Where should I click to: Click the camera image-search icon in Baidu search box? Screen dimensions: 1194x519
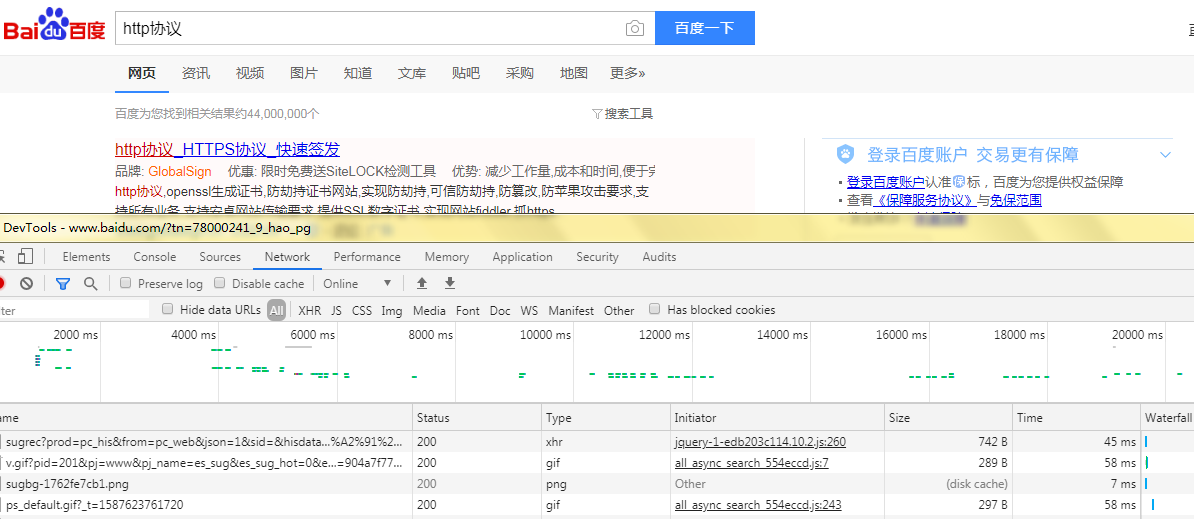tap(634, 29)
